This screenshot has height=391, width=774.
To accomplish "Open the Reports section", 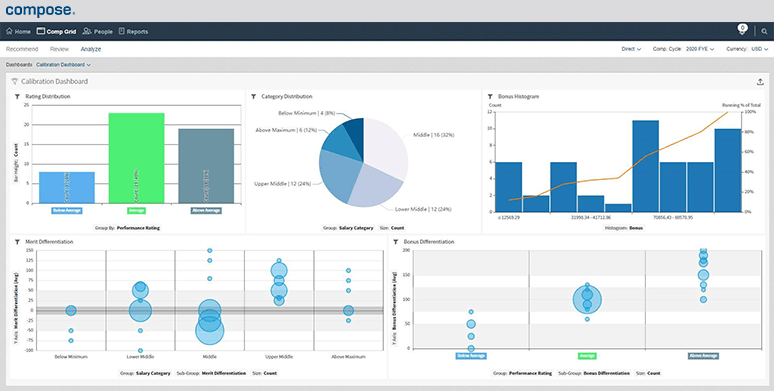I will click(x=133, y=31).
